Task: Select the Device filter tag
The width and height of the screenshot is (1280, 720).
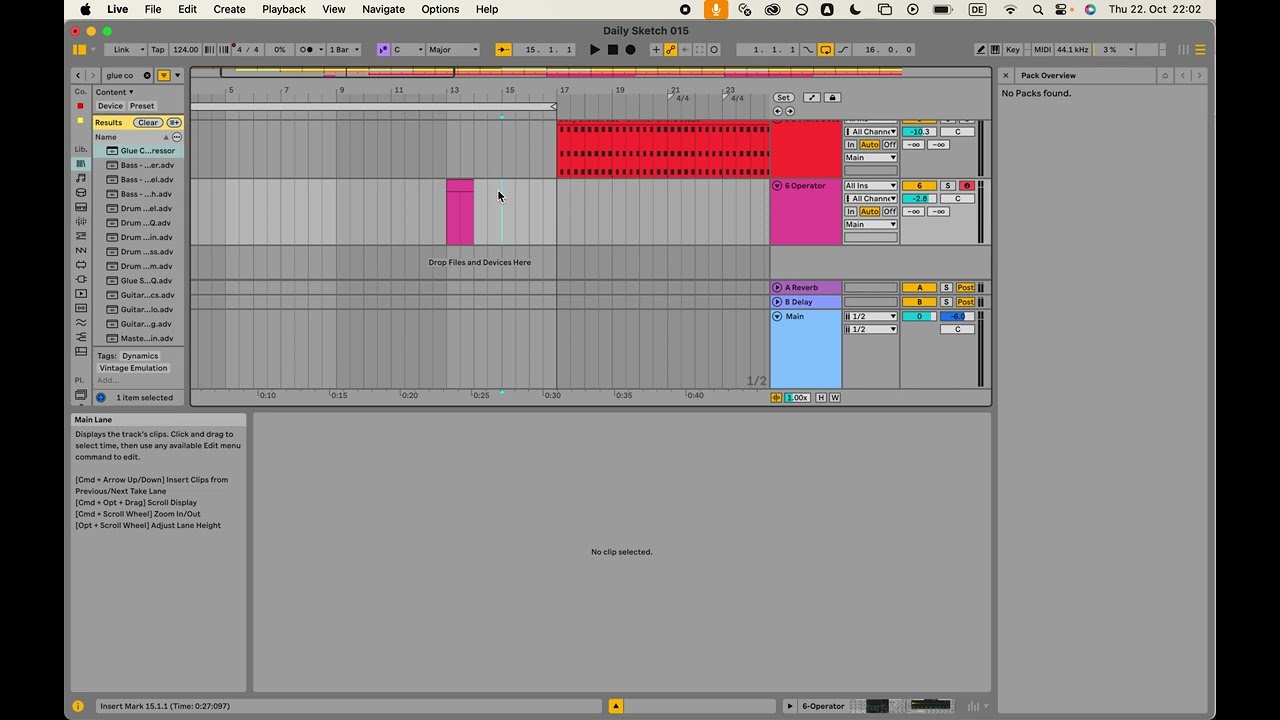Action: point(110,106)
